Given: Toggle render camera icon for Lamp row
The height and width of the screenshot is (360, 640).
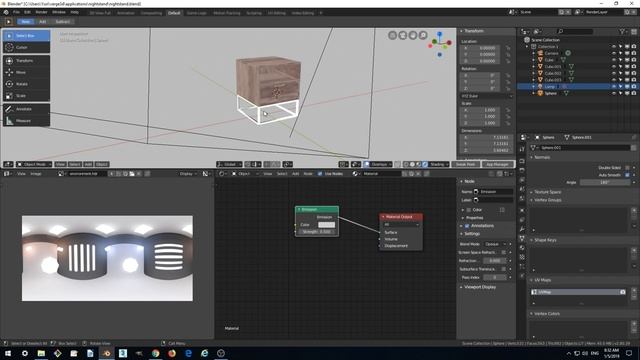Looking at the screenshot, I should pos(634,87).
